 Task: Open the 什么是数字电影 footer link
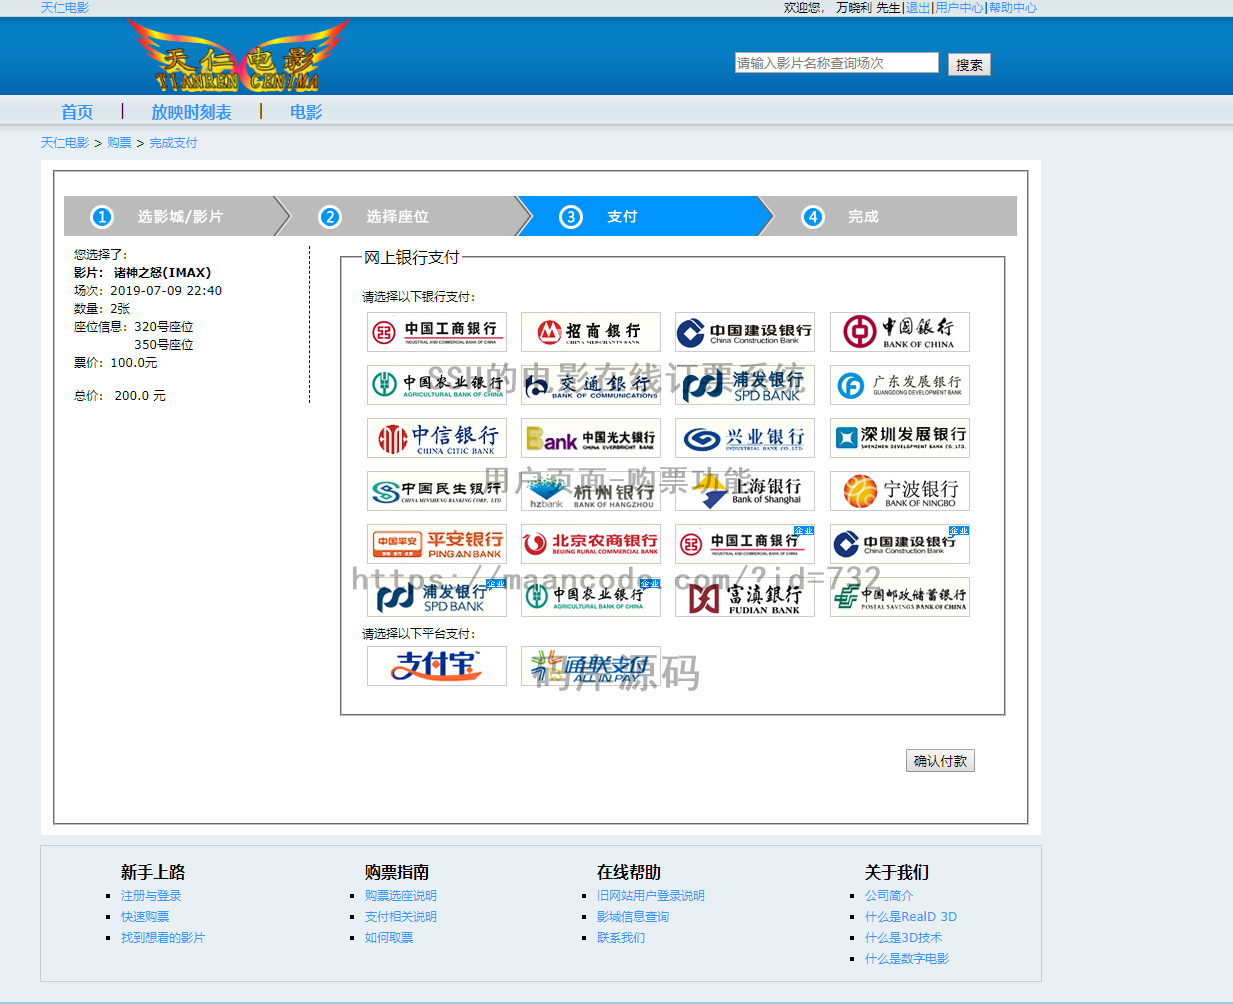(907, 959)
